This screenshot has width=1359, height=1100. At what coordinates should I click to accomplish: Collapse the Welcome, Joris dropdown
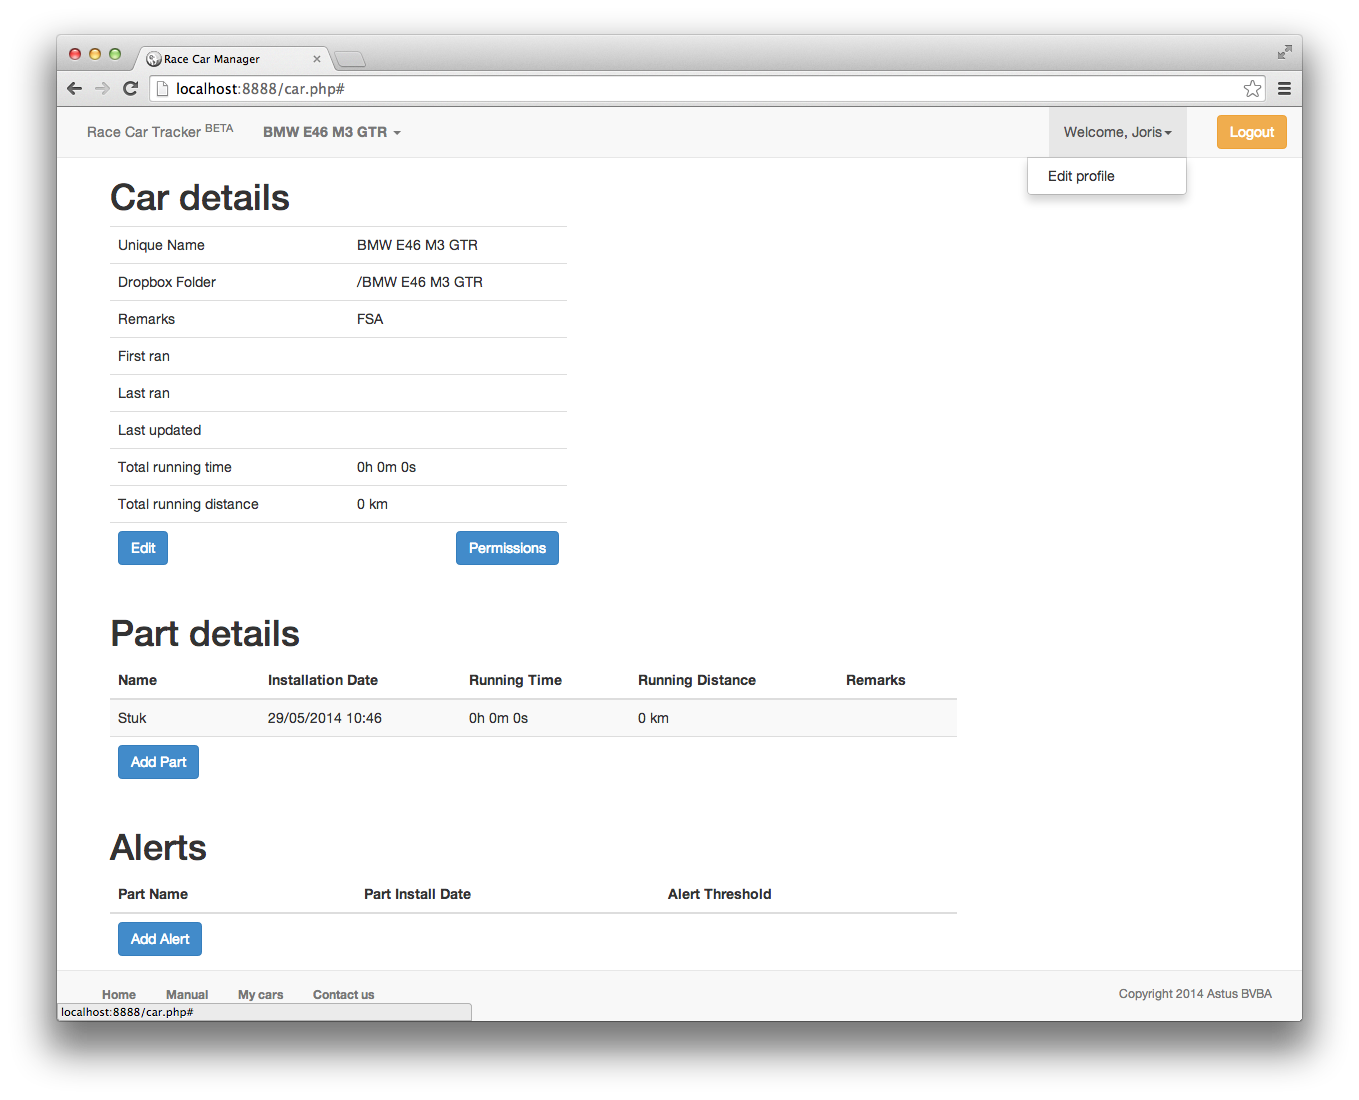coord(1117,132)
